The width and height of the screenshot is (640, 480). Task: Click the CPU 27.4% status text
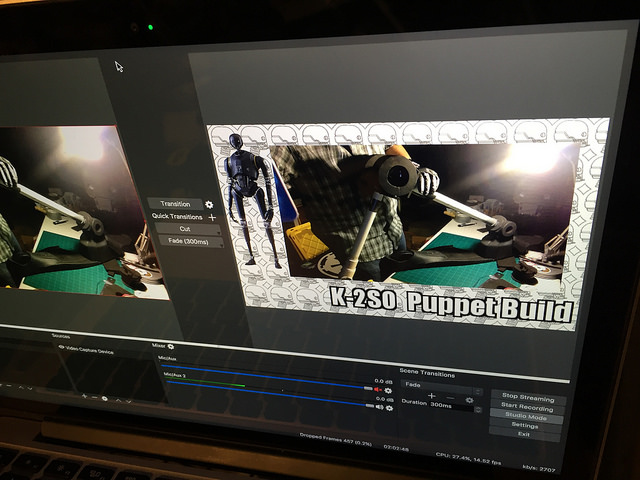point(468,459)
